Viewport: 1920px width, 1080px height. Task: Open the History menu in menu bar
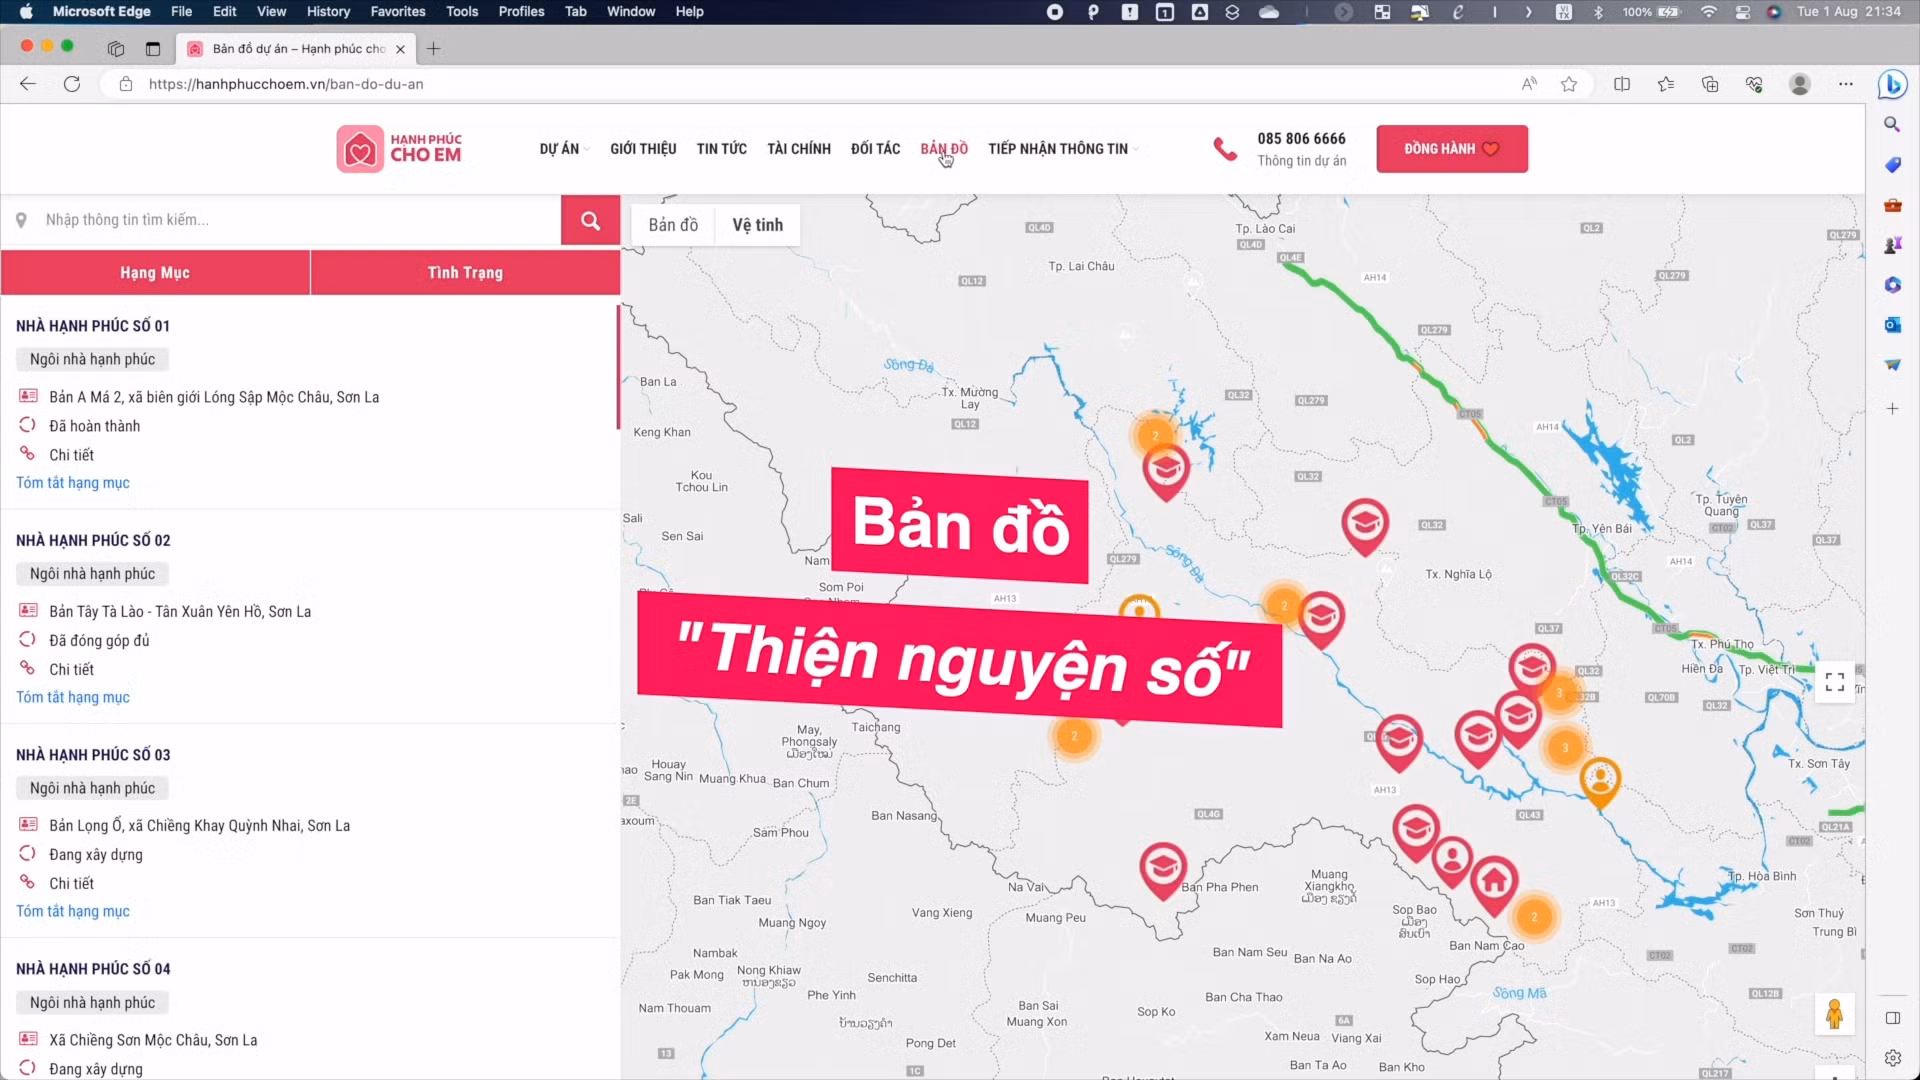click(328, 12)
